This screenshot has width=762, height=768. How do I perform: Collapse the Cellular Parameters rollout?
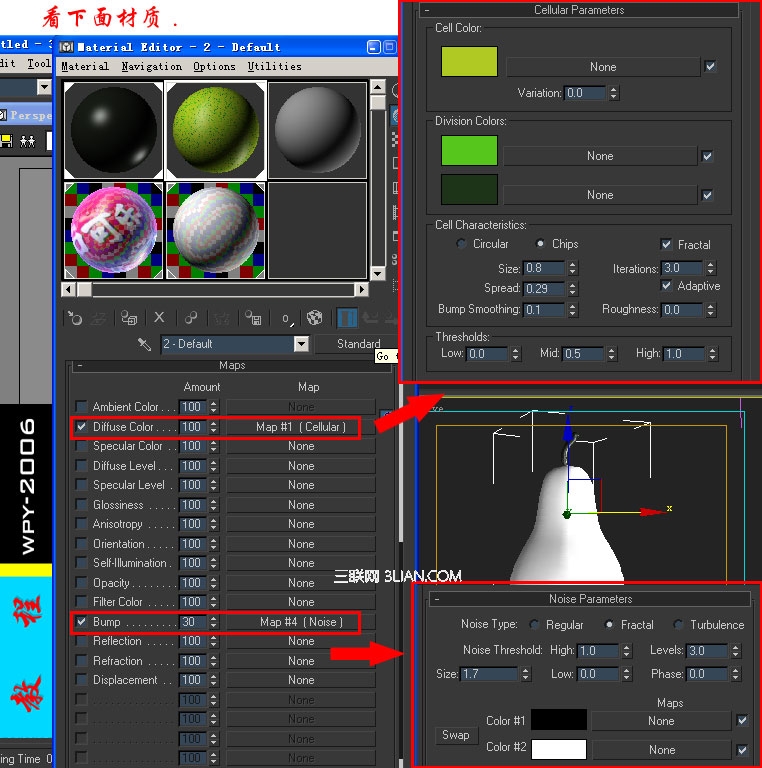point(427,10)
